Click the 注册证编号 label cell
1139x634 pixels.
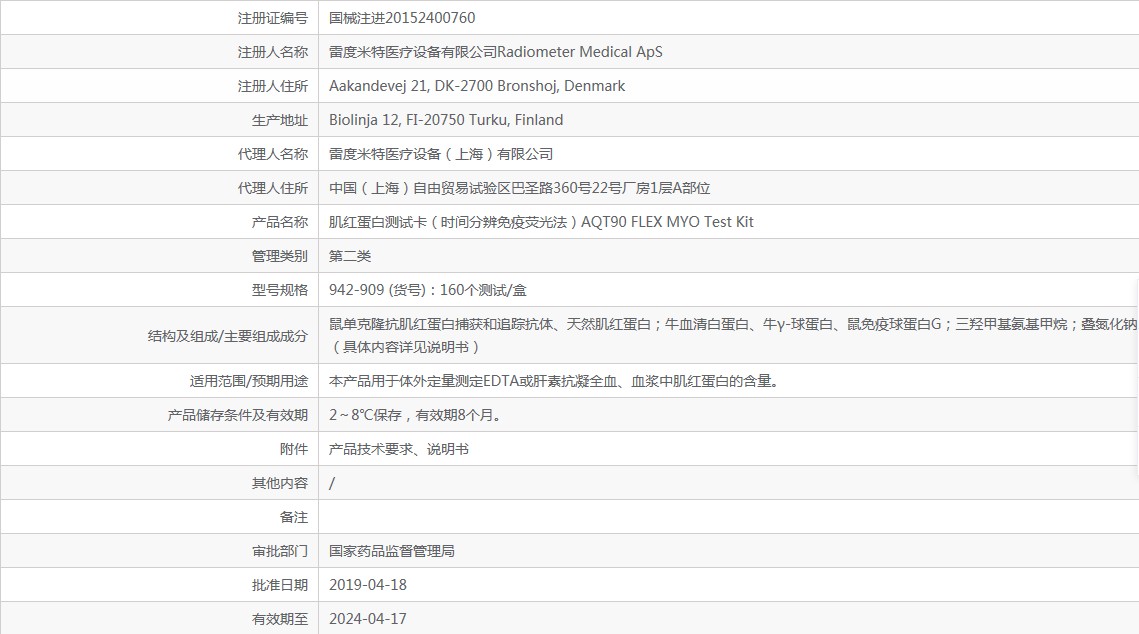click(272, 18)
